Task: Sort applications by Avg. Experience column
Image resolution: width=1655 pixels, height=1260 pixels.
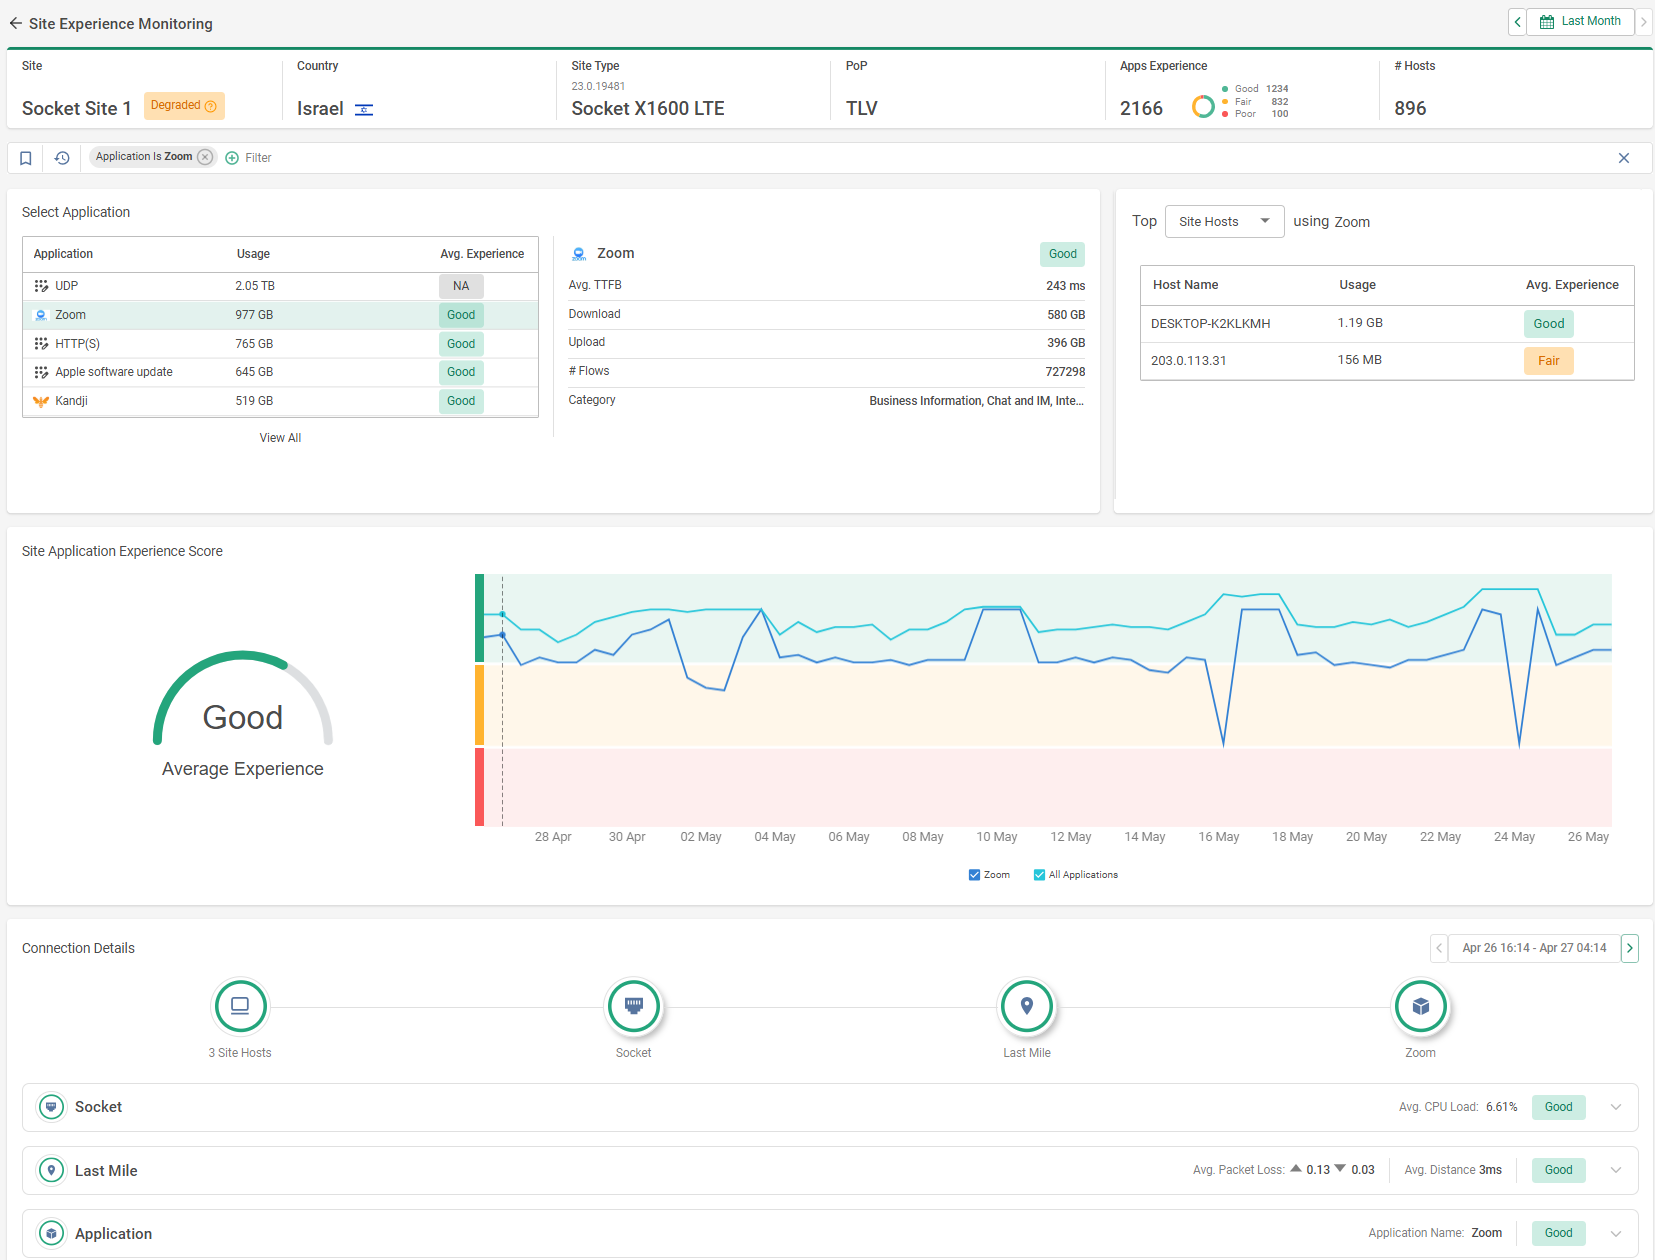Action: 482,254
